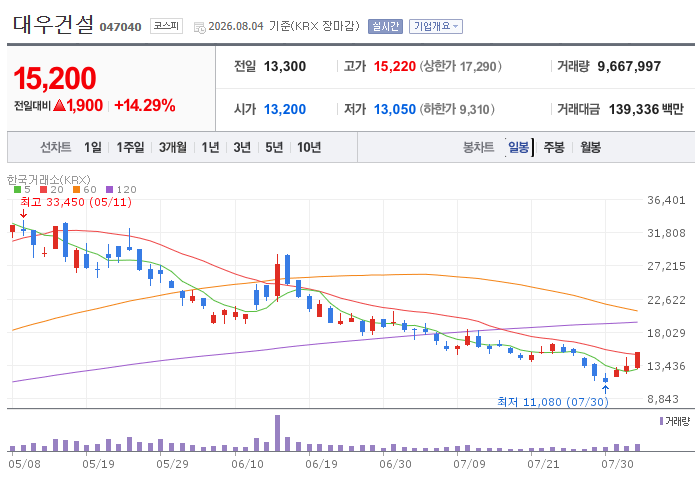
Task: Click the current price 15,200
Action: (55, 79)
